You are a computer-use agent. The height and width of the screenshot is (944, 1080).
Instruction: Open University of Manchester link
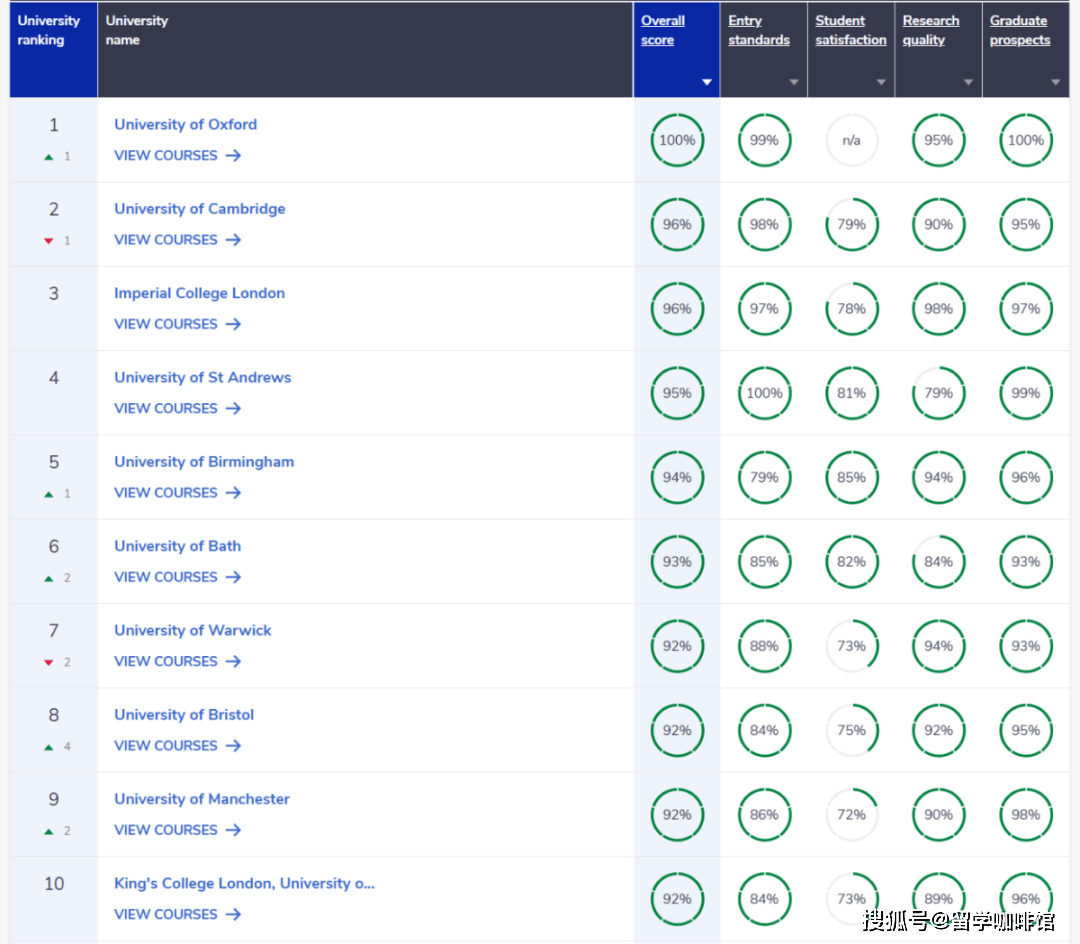point(202,799)
